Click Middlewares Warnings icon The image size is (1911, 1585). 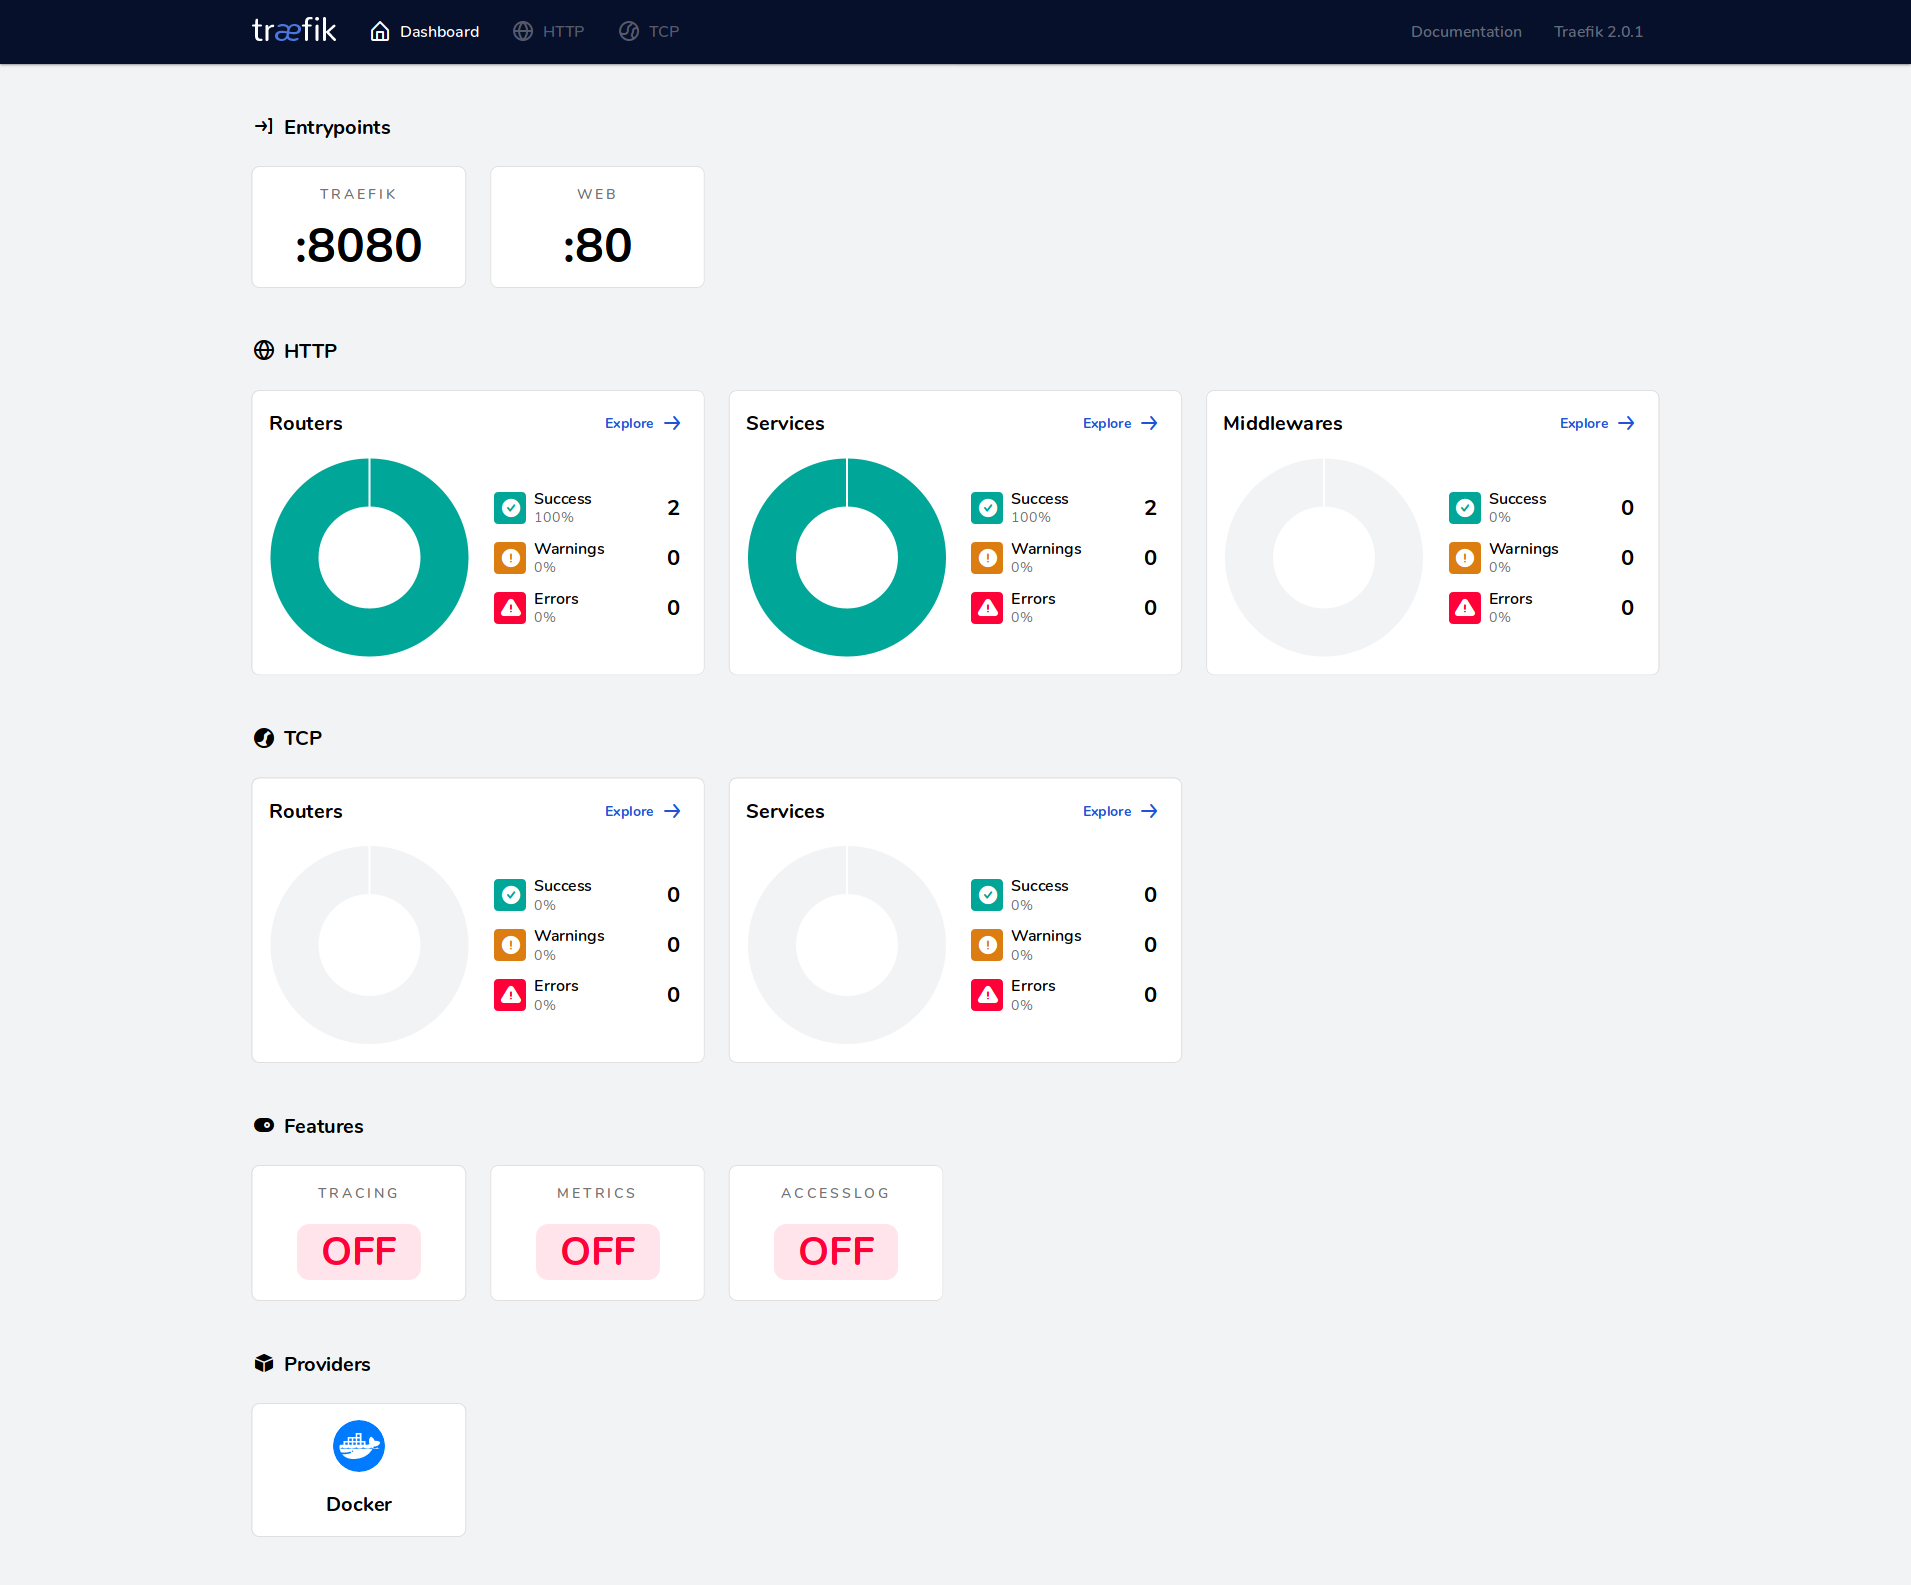[x=1465, y=558]
